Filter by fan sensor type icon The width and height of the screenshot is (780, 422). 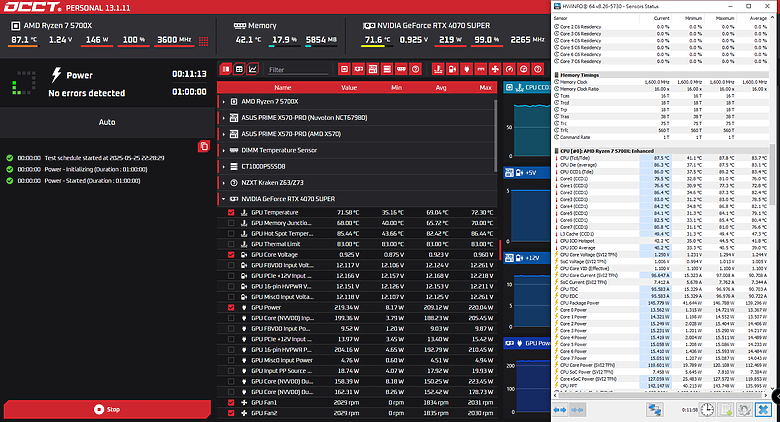tap(495, 69)
